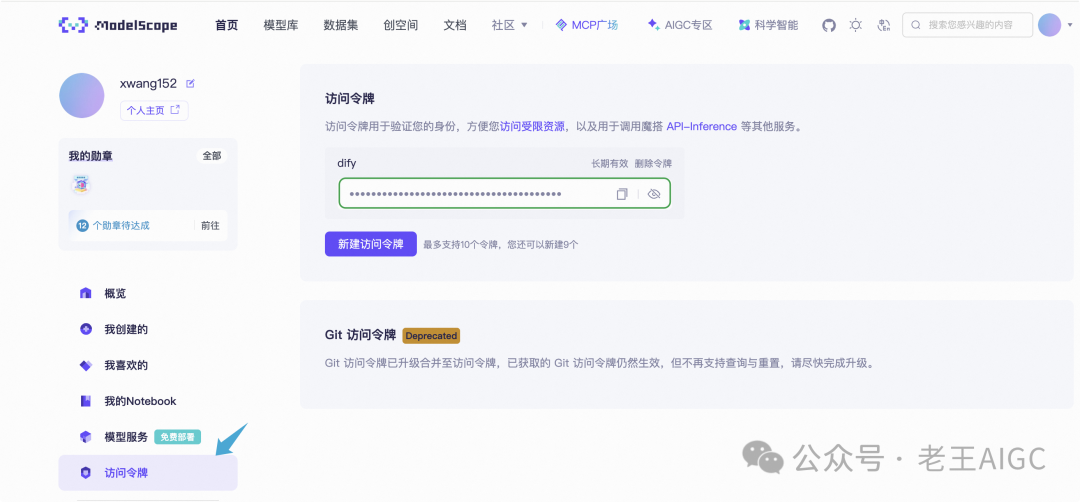The height and width of the screenshot is (502, 1080).
Task: Select 访问令牌 in sidebar
Action: tap(148, 472)
